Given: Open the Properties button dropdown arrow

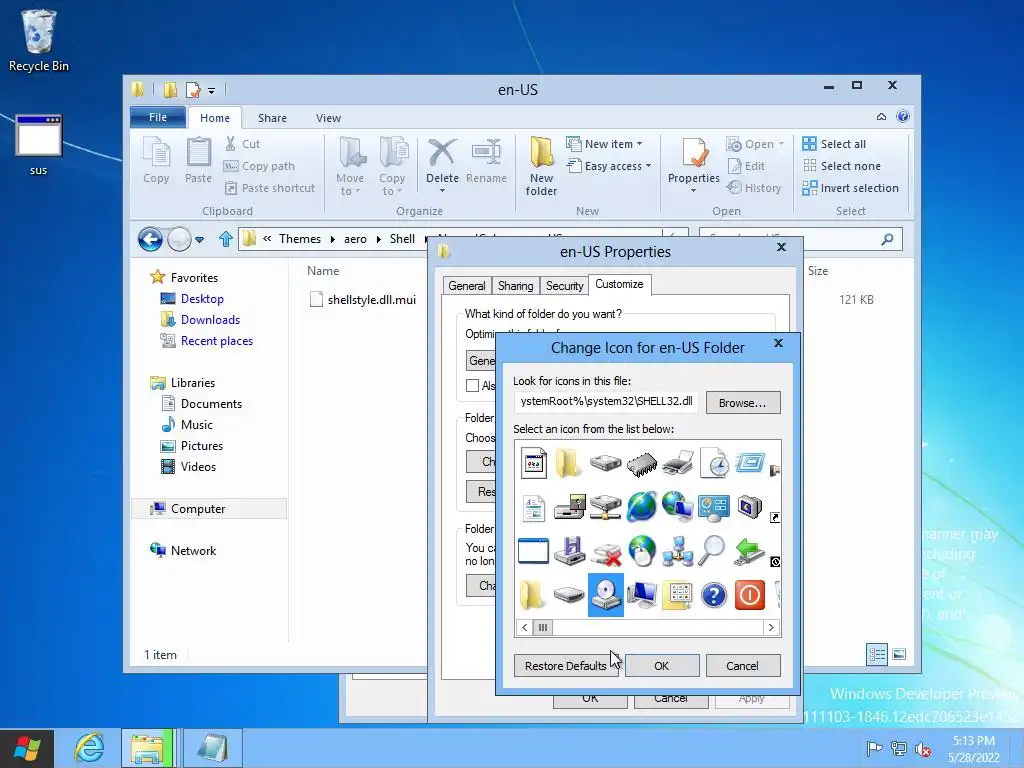Looking at the screenshot, I should [x=694, y=191].
